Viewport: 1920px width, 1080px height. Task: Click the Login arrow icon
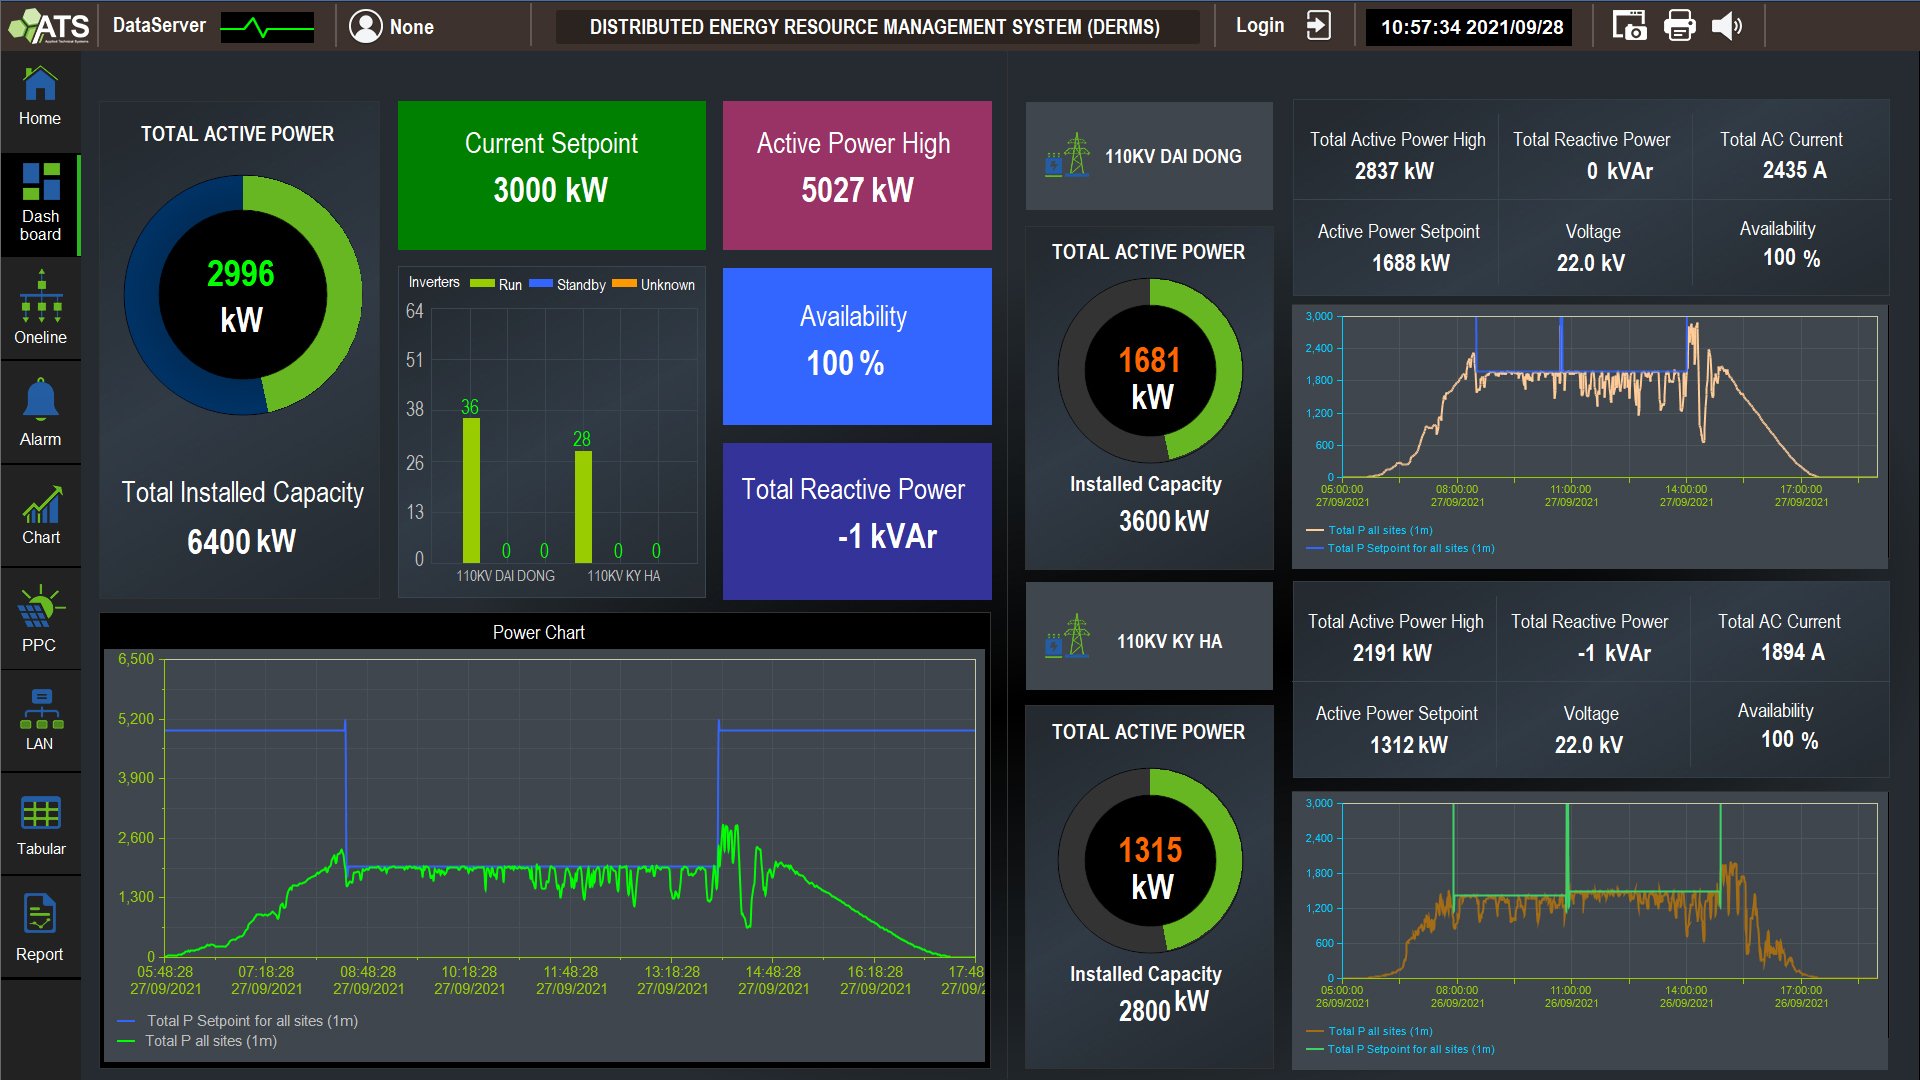tap(1319, 26)
